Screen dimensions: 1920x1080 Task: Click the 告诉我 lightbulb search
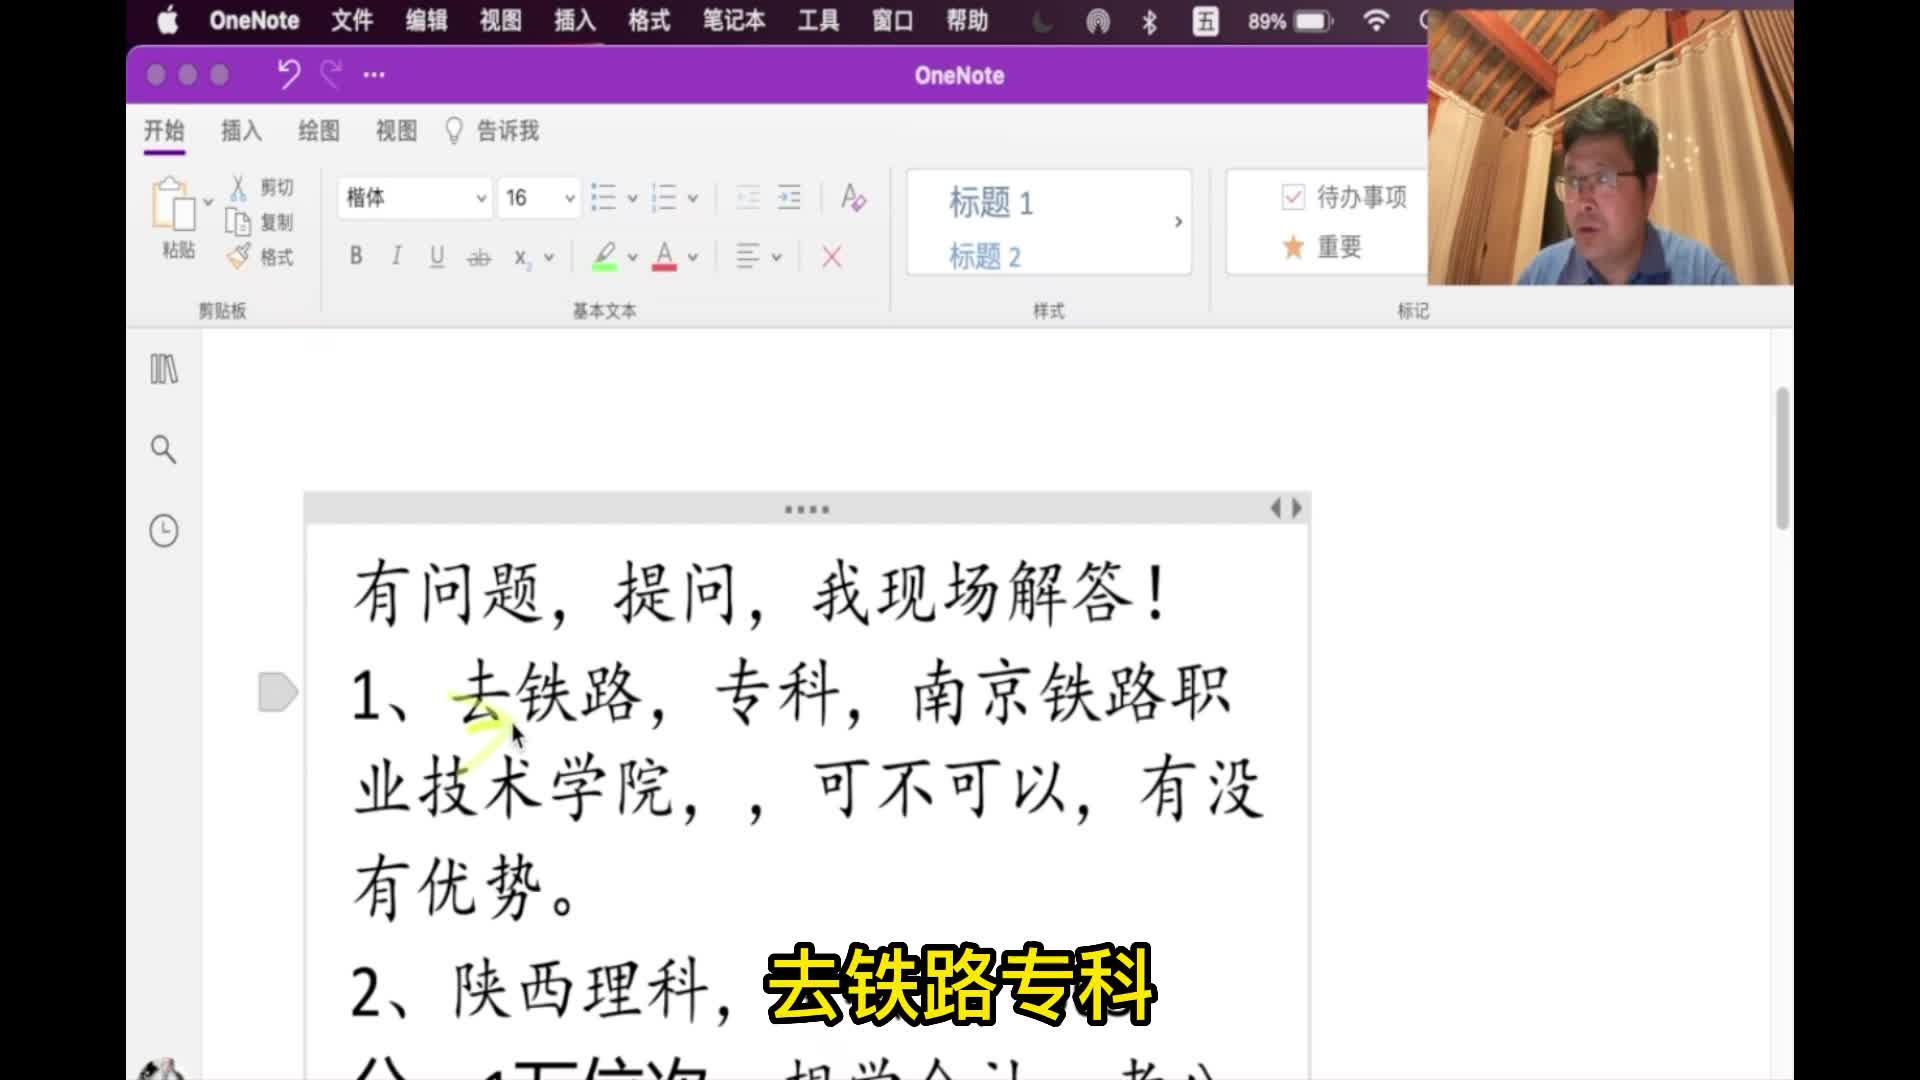[492, 131]
